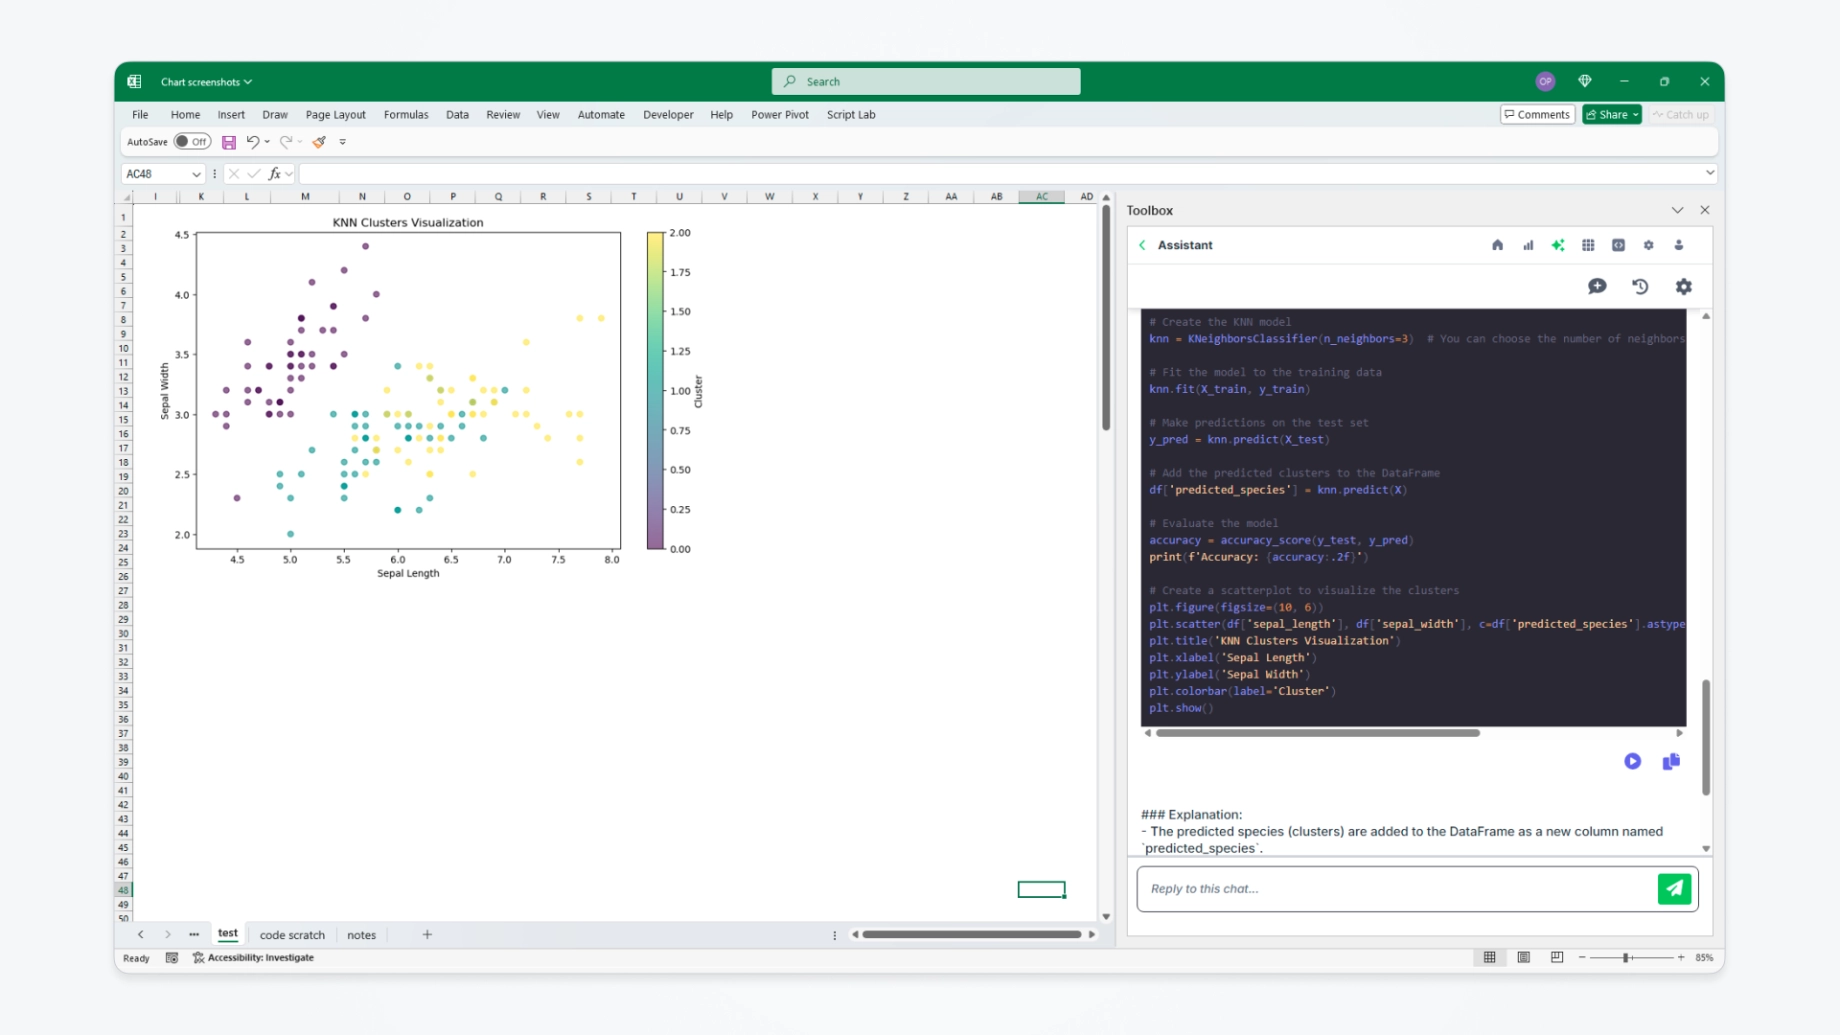Open Assistant settings large gear icon

[x=1684, y=287]
